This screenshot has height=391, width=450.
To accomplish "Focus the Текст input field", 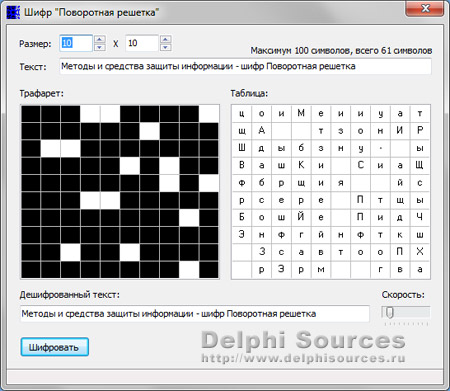I will tap(246, 66).
